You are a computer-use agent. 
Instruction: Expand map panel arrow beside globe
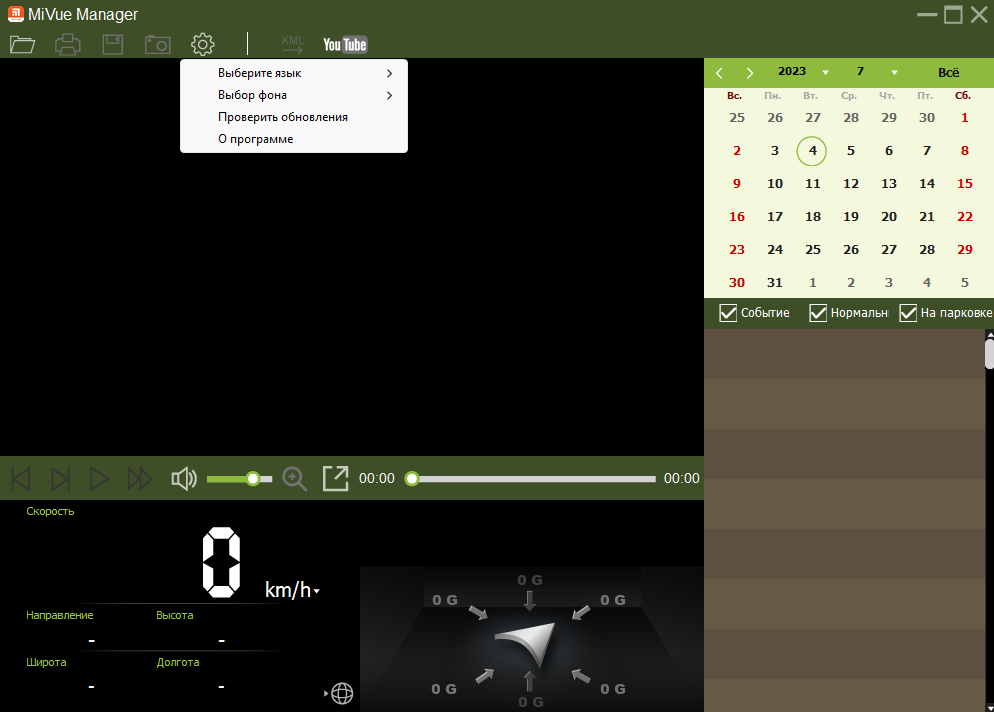326,694
